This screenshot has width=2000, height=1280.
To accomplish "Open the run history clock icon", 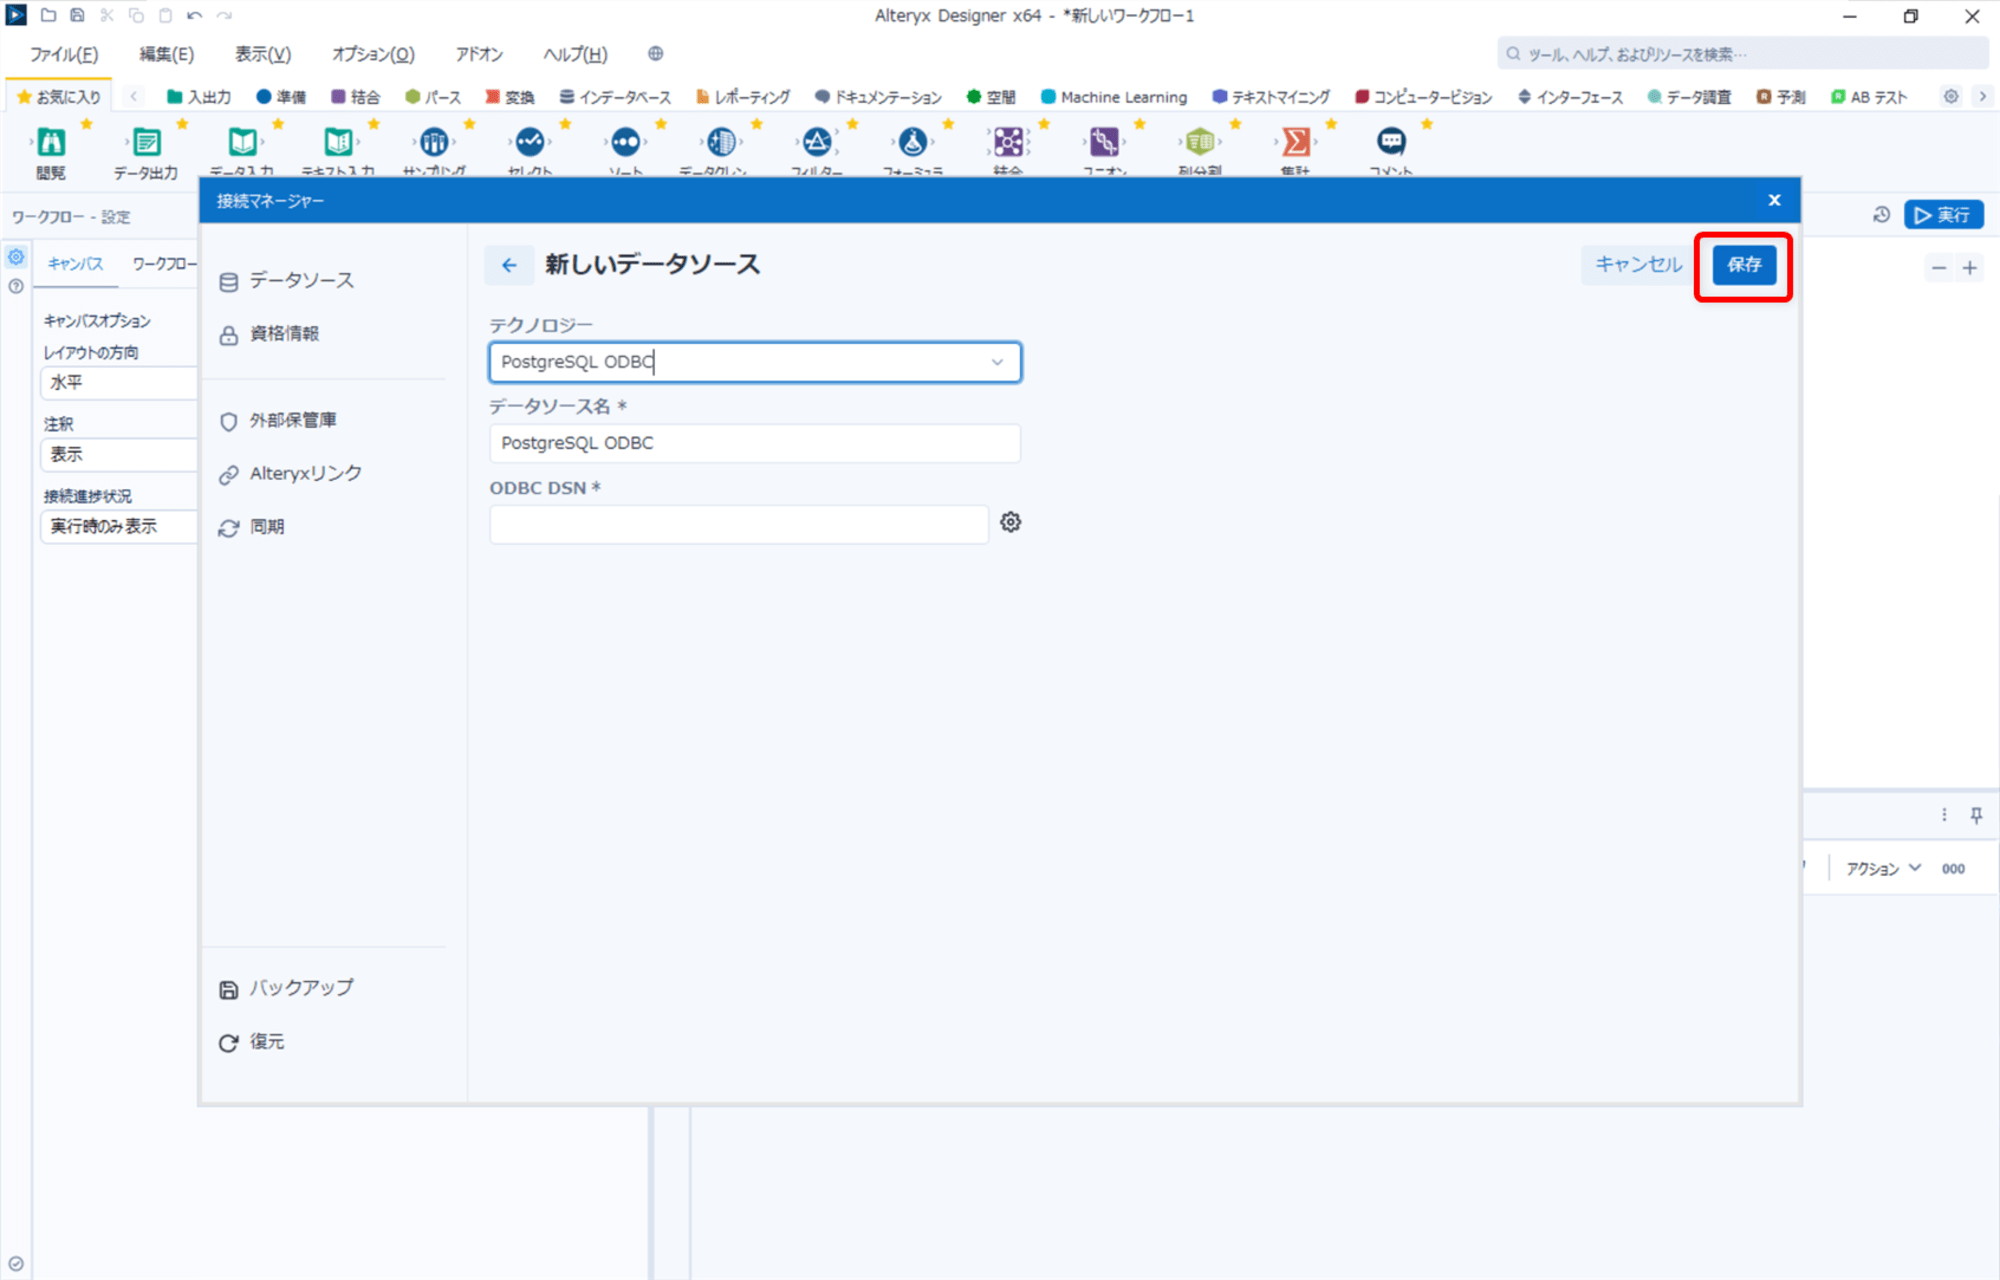I will click(1881, 215).
